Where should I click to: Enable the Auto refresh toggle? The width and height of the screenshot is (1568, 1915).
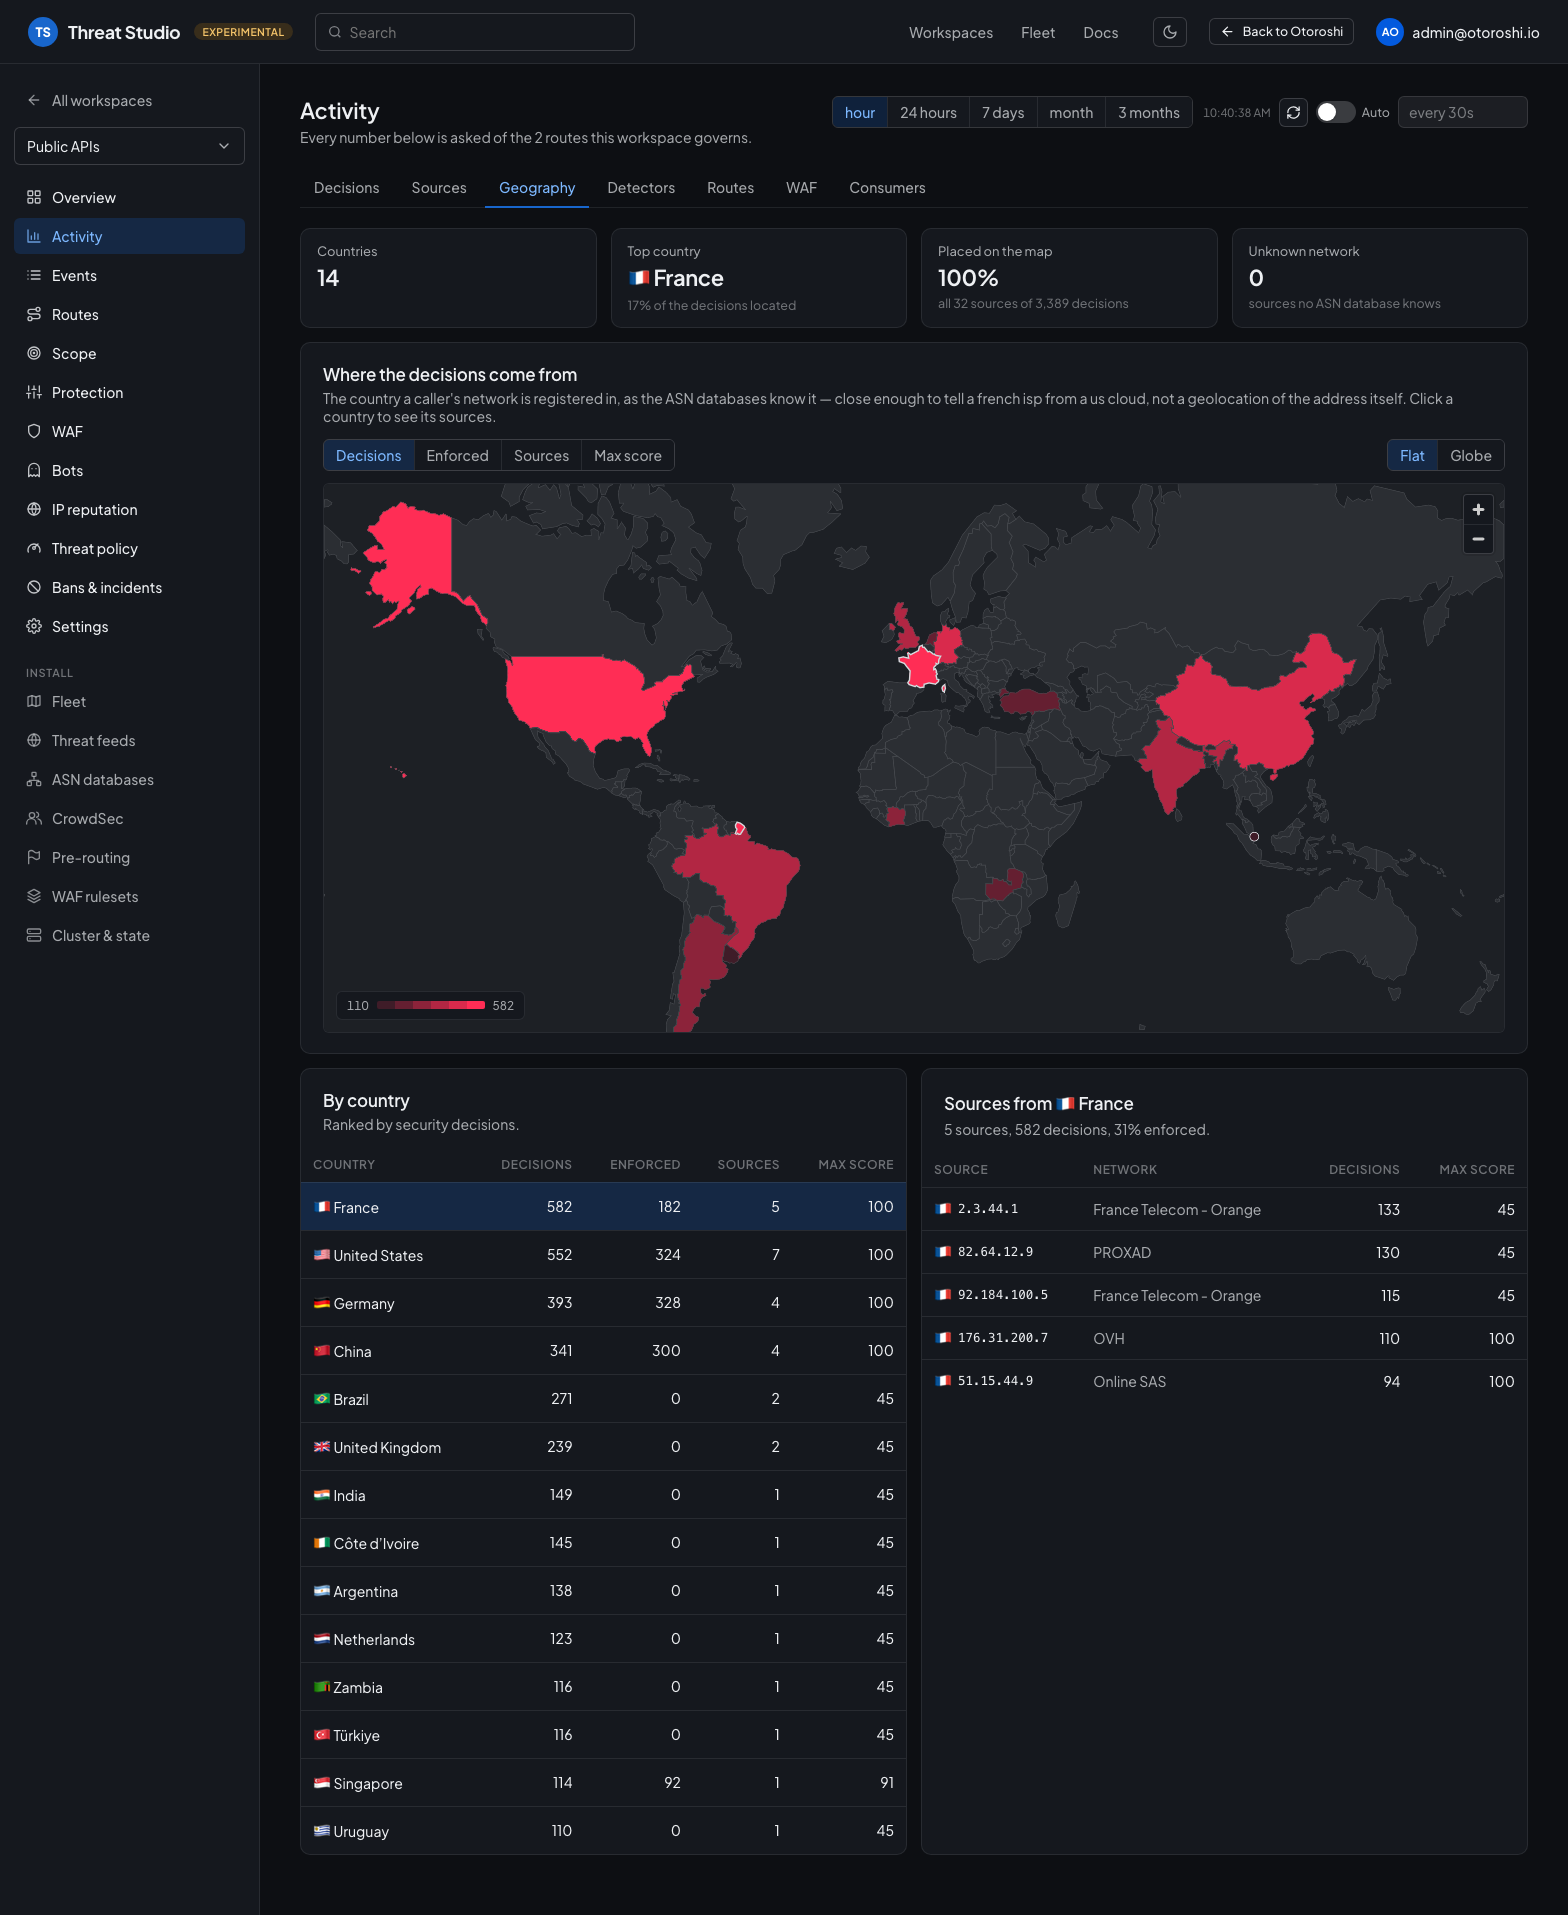click(x=1335, y=112)
